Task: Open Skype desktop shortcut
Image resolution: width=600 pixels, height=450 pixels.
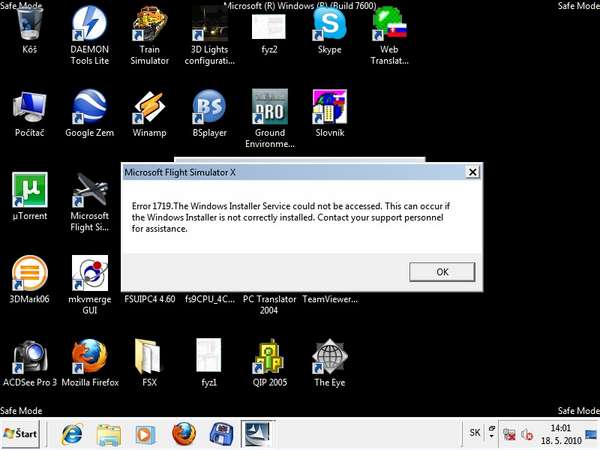Action: (x=329, y=24)
